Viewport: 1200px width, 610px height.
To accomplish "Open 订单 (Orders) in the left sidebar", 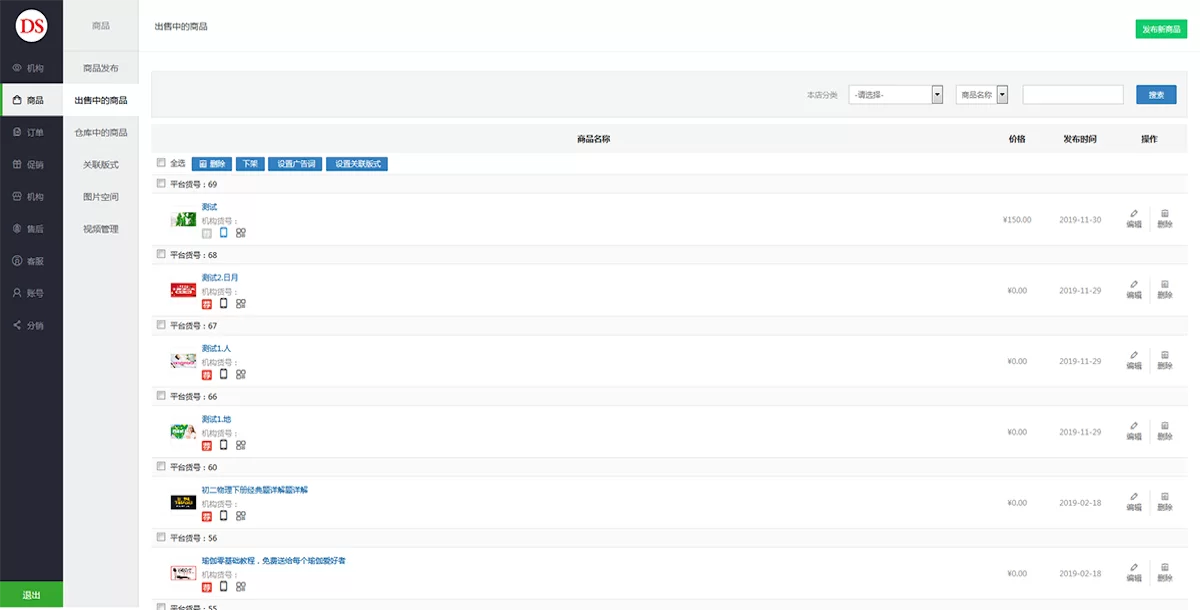I will point(30,132).
